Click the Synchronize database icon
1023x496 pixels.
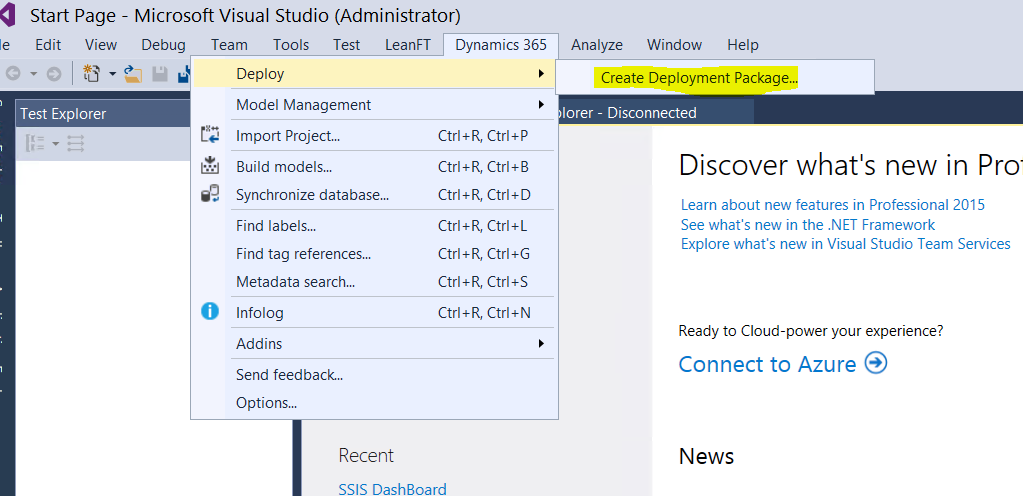coord(210,195)
